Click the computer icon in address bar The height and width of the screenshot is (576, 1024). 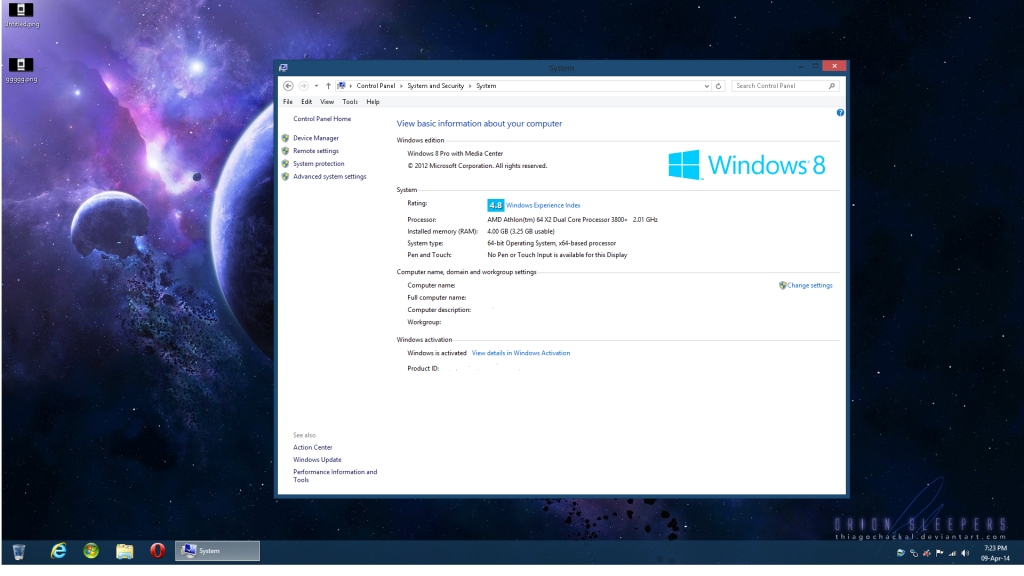341,86
